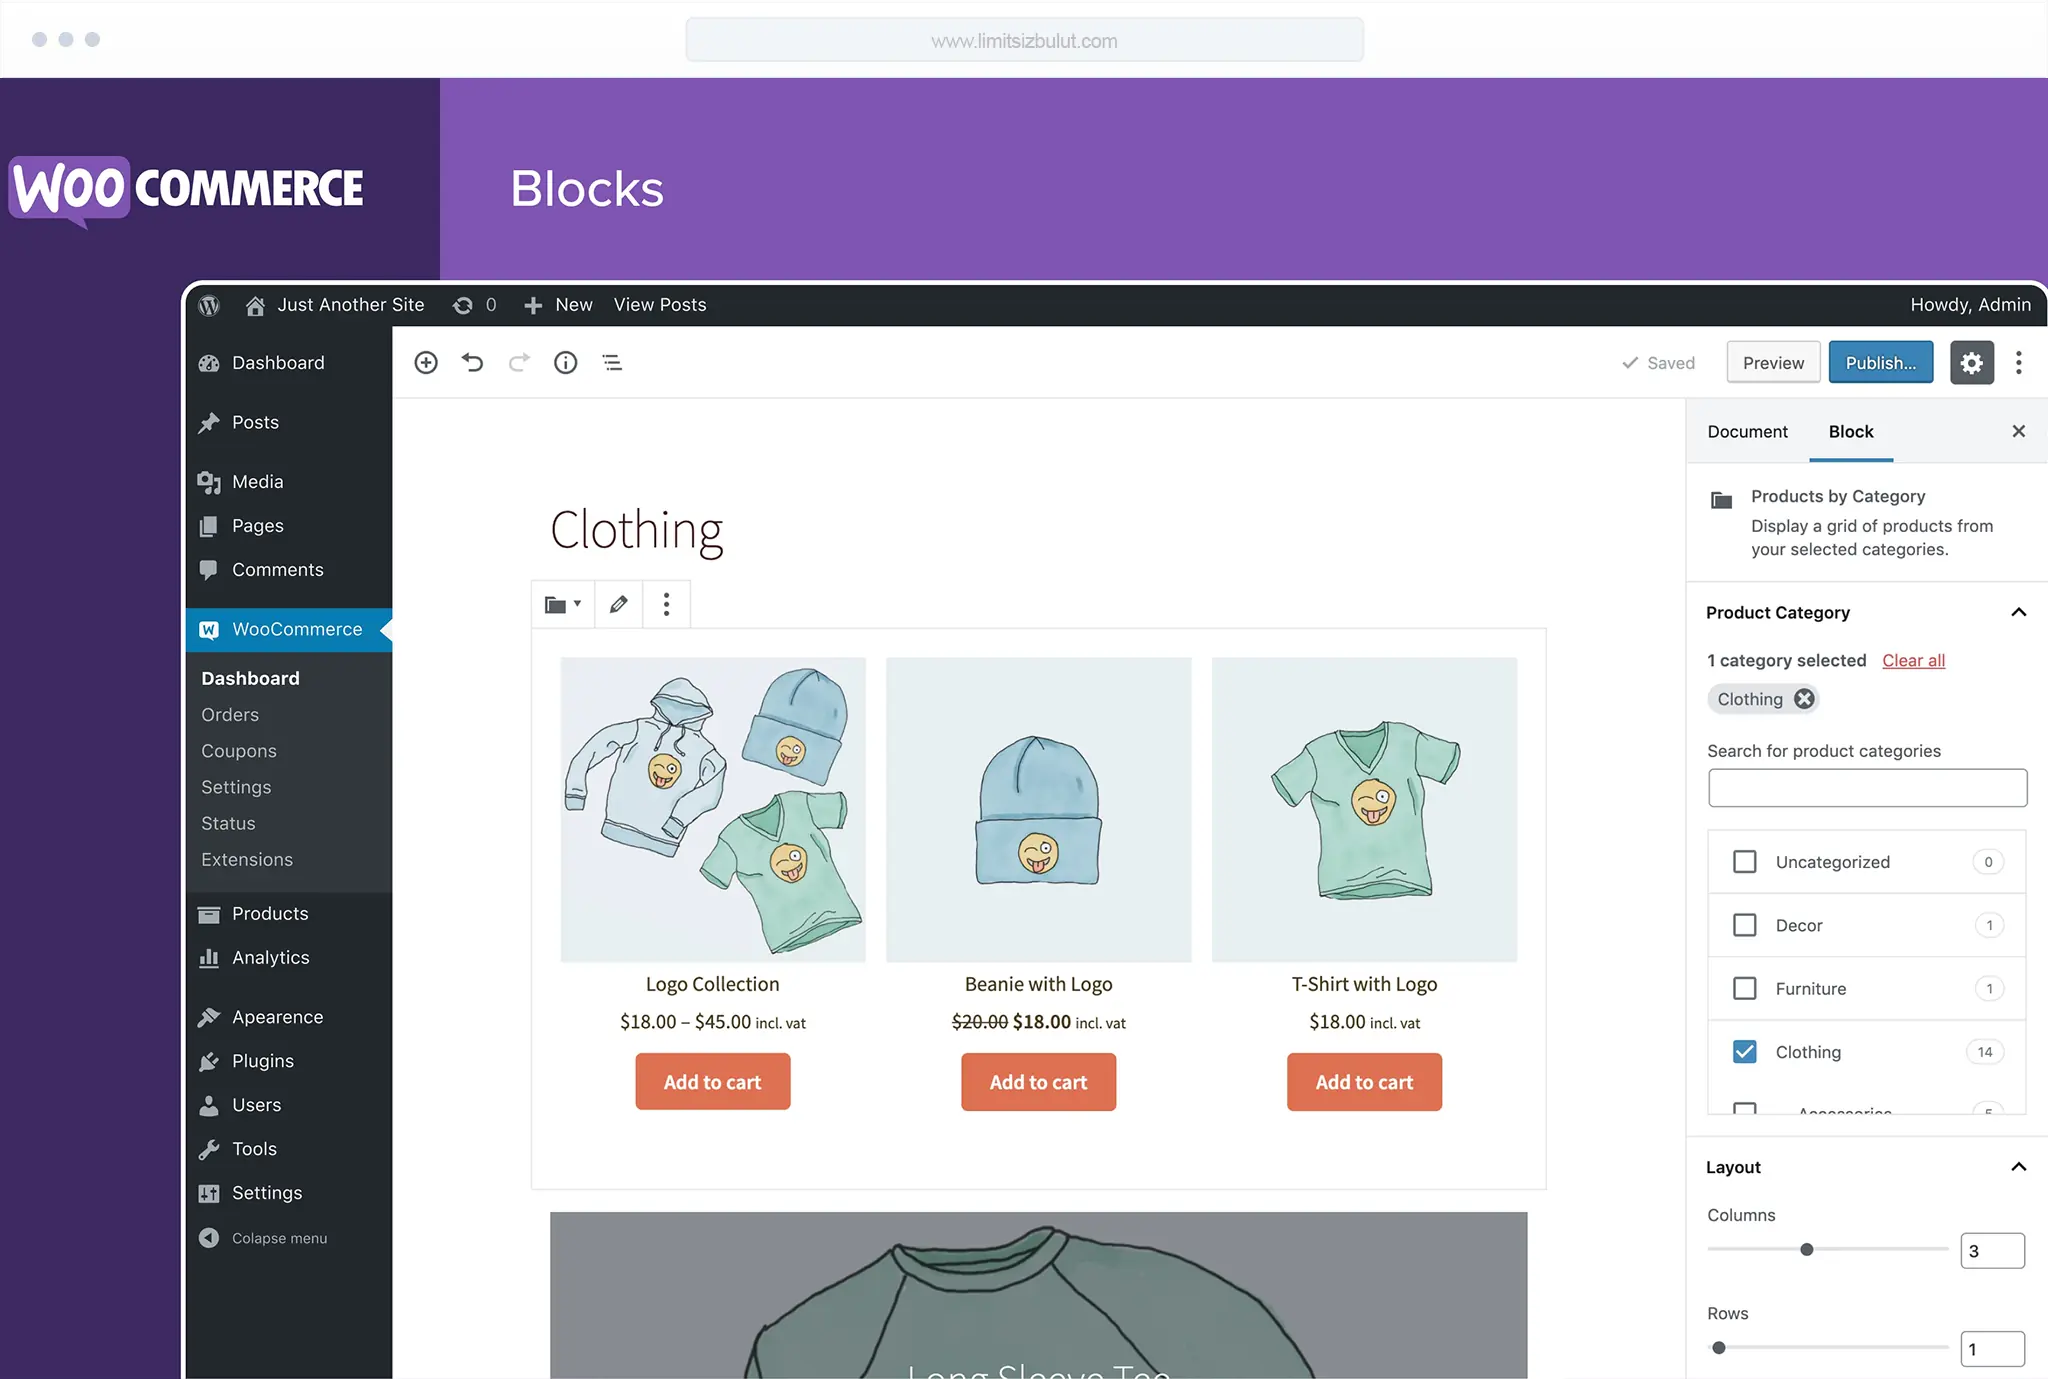Click the Columns slider handle
Viewport: 2048px width, 1379px height.
1807,1250
